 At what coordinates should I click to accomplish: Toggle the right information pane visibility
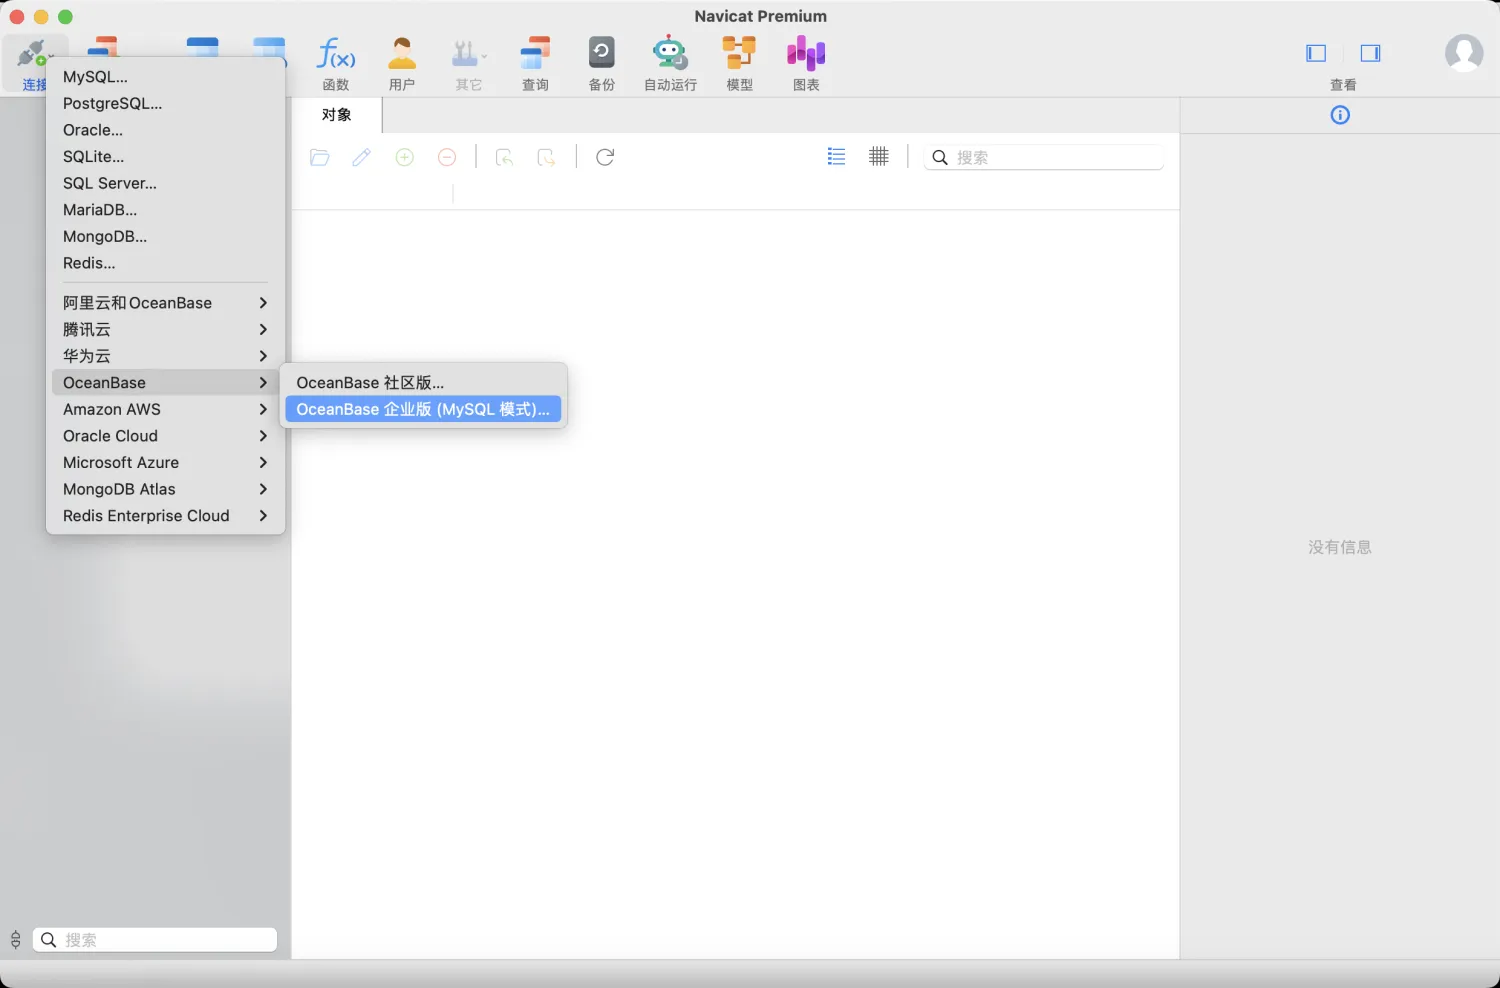pyautogui.click(x=1371, y=54)
